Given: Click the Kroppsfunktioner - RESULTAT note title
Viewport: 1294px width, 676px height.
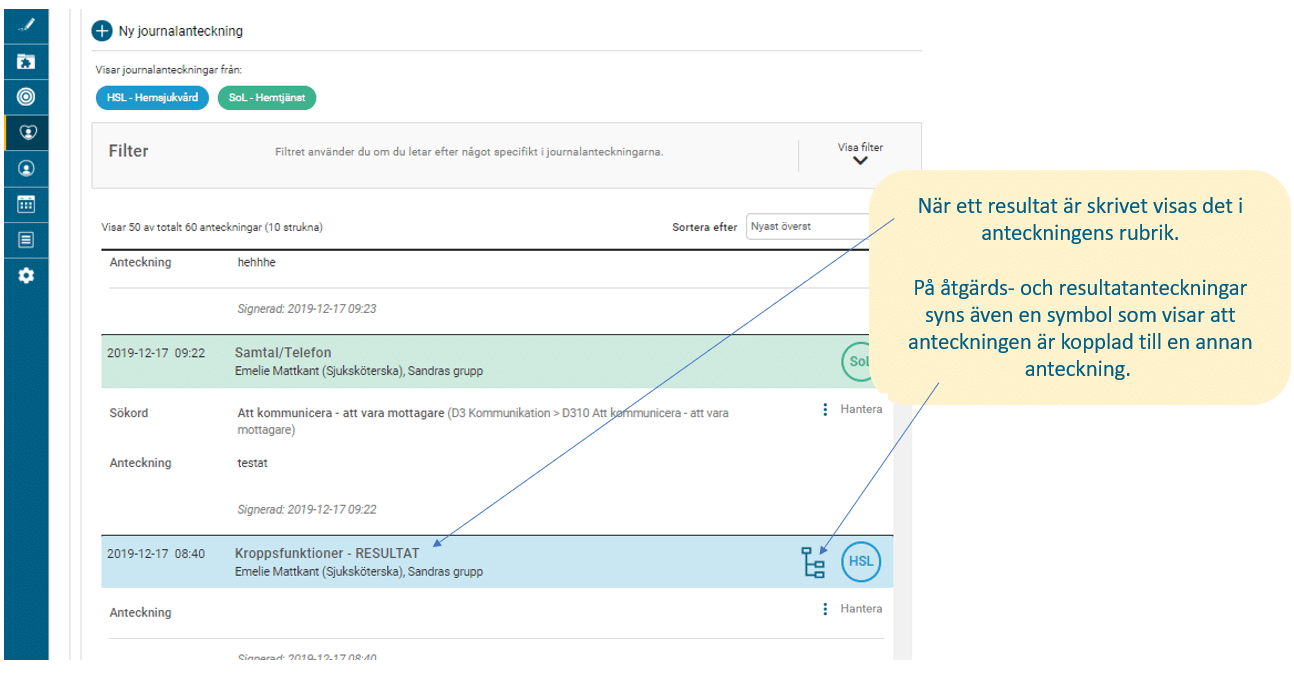Looking at the screenshot, I should tap(327, 553).
